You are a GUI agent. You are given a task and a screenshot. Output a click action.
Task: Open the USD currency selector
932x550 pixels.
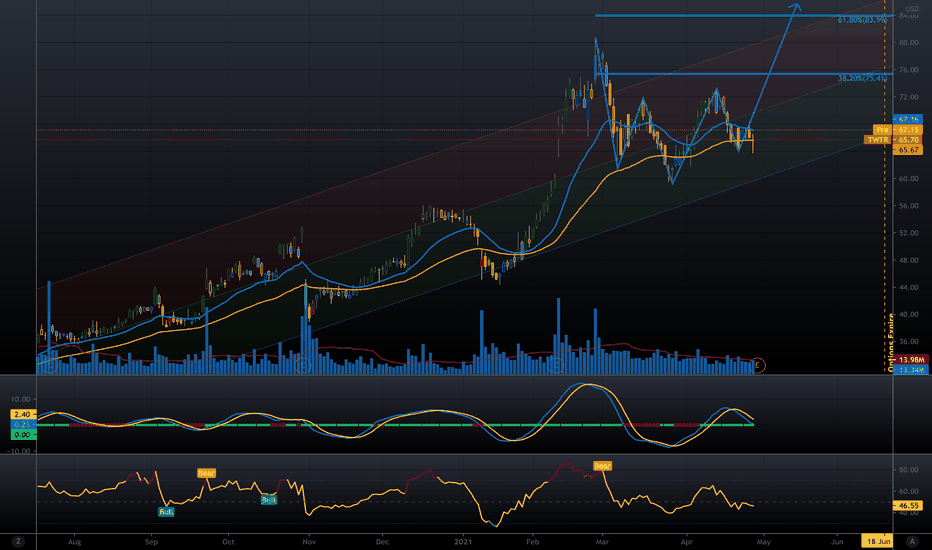click(912, 9)
